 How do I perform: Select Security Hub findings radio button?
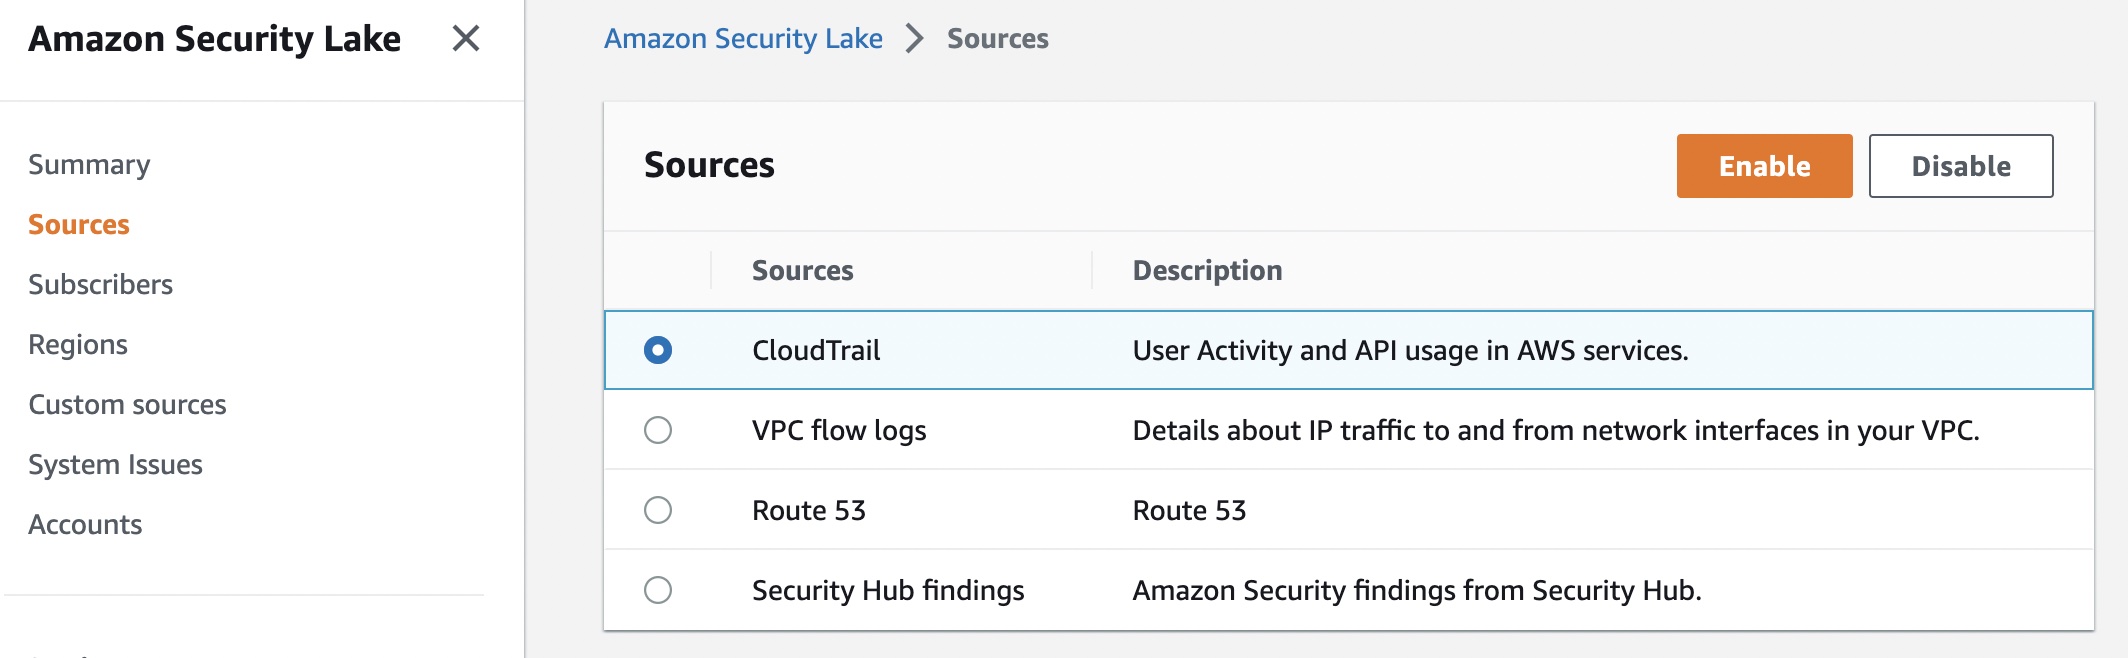pos(658,590)
